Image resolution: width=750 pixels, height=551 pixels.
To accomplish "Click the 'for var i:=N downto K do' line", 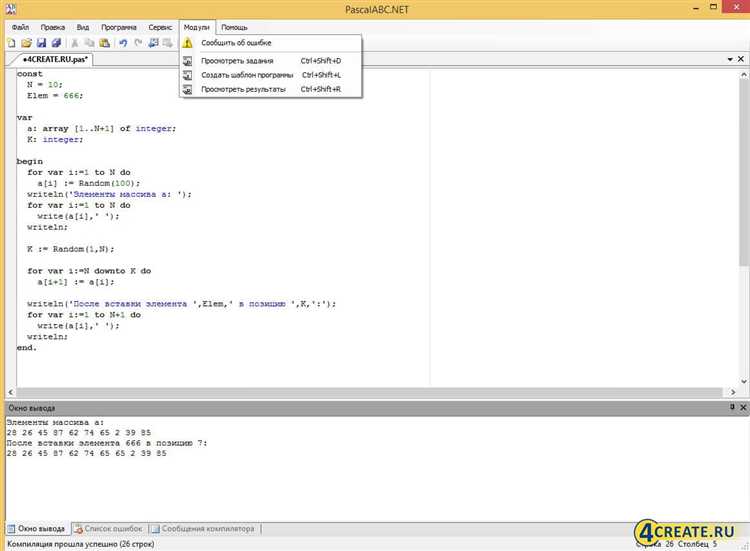I will pos(89,271).
